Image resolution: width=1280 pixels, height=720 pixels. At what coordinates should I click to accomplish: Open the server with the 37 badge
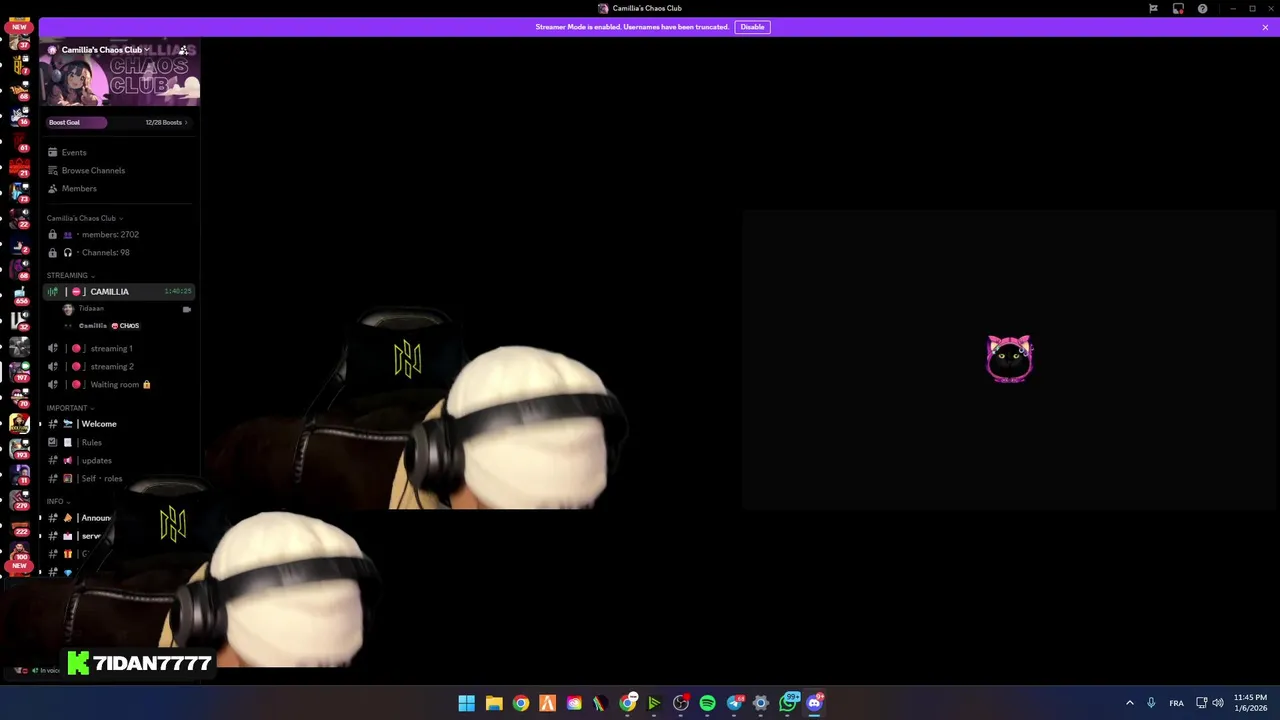(x=19, y=40)
